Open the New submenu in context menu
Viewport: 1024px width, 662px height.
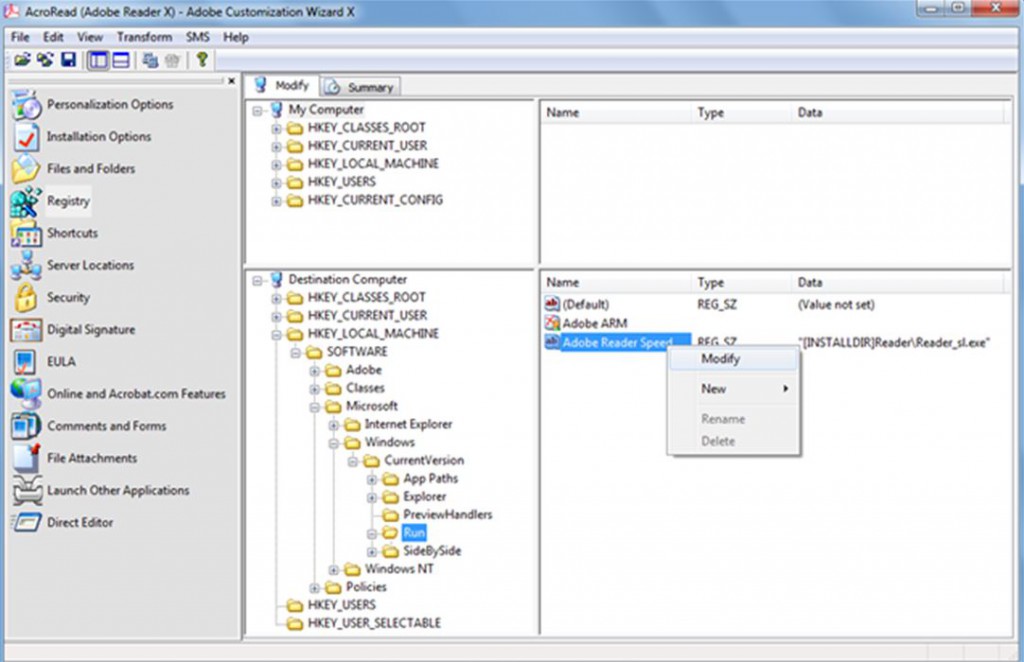tap(733, 389)
